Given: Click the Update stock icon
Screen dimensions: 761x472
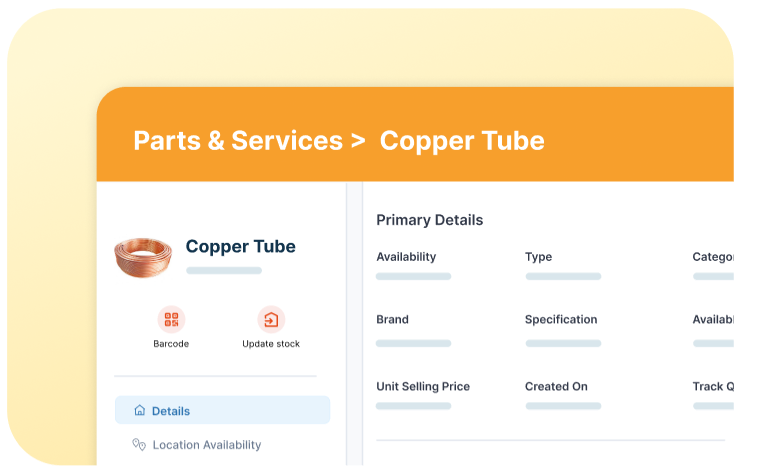Looking at the screenshot, I should [271, 319].
